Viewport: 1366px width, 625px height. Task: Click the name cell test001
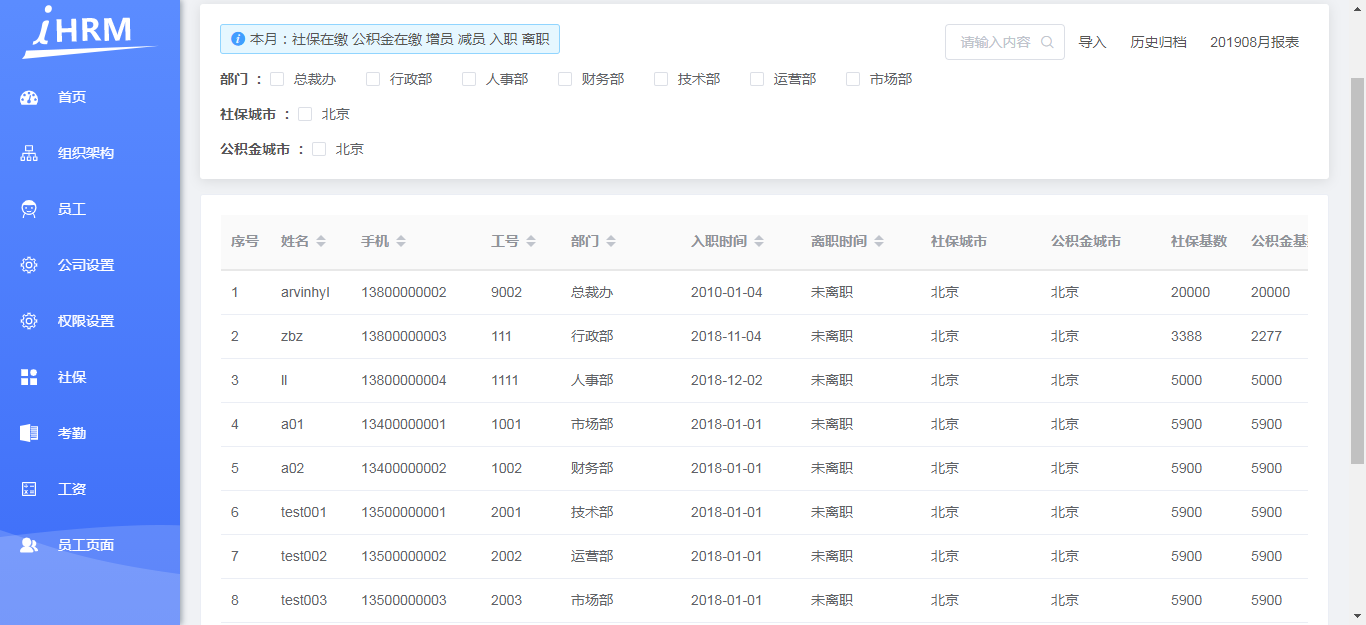point(304,512)
